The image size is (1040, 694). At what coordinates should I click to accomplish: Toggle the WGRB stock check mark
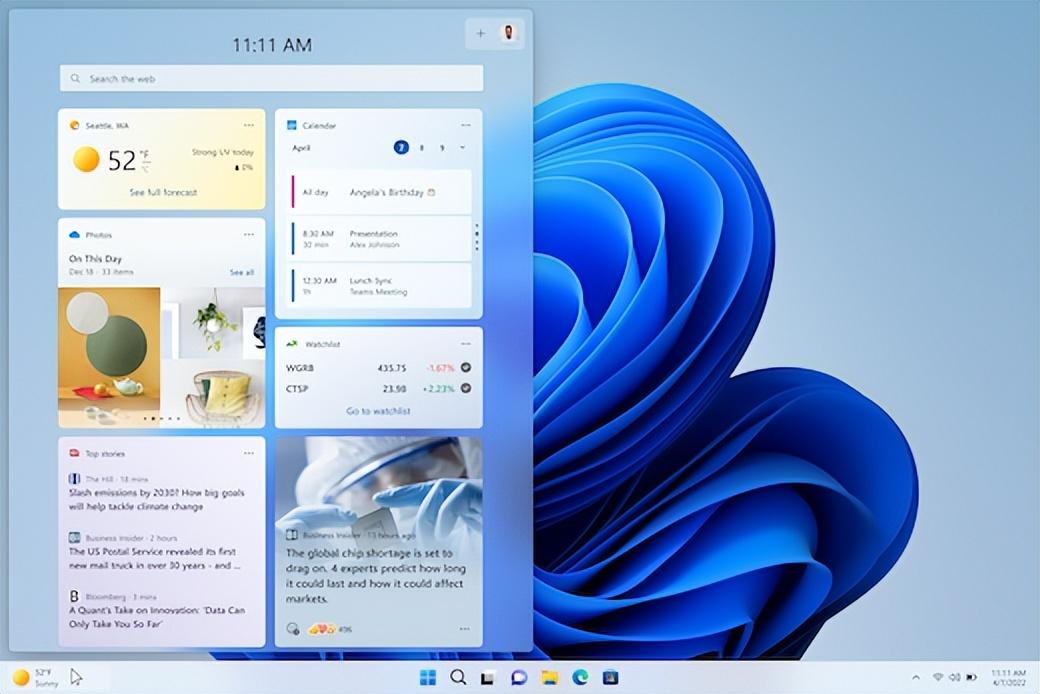[x=466, y=368]
